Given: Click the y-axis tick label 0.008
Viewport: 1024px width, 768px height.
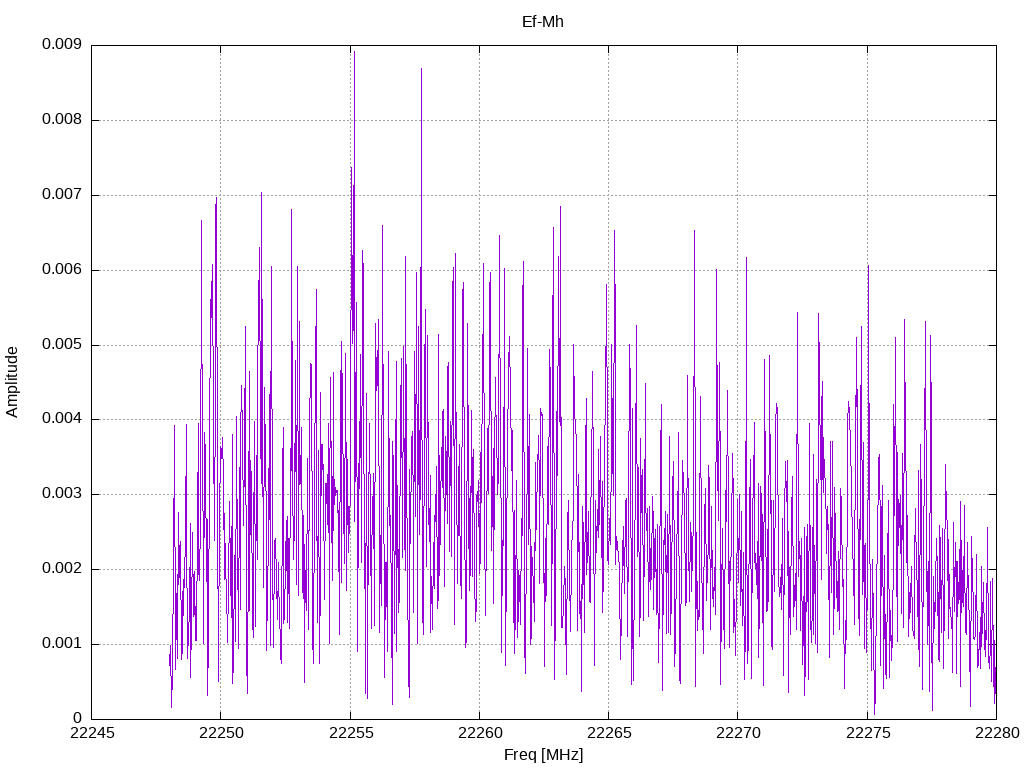Looking at the screenshot, I should click(x=62, y=120).
